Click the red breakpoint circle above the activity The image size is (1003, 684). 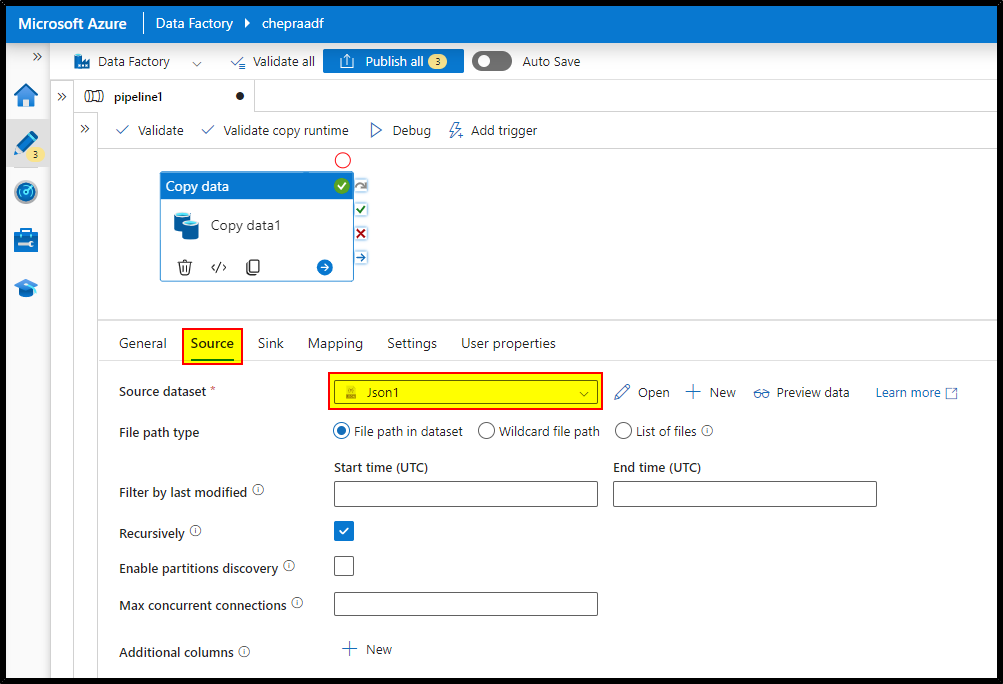click(343, 160)
